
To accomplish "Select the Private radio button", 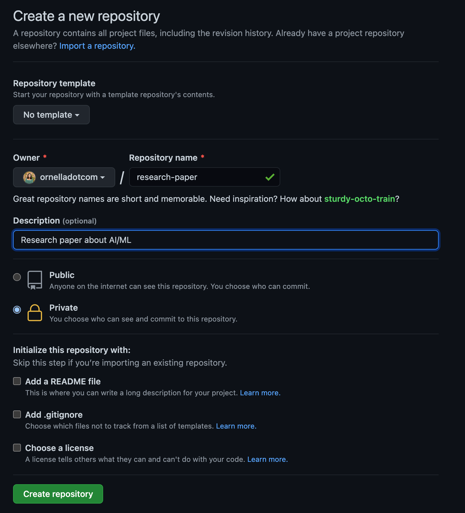I will [17, 310].
